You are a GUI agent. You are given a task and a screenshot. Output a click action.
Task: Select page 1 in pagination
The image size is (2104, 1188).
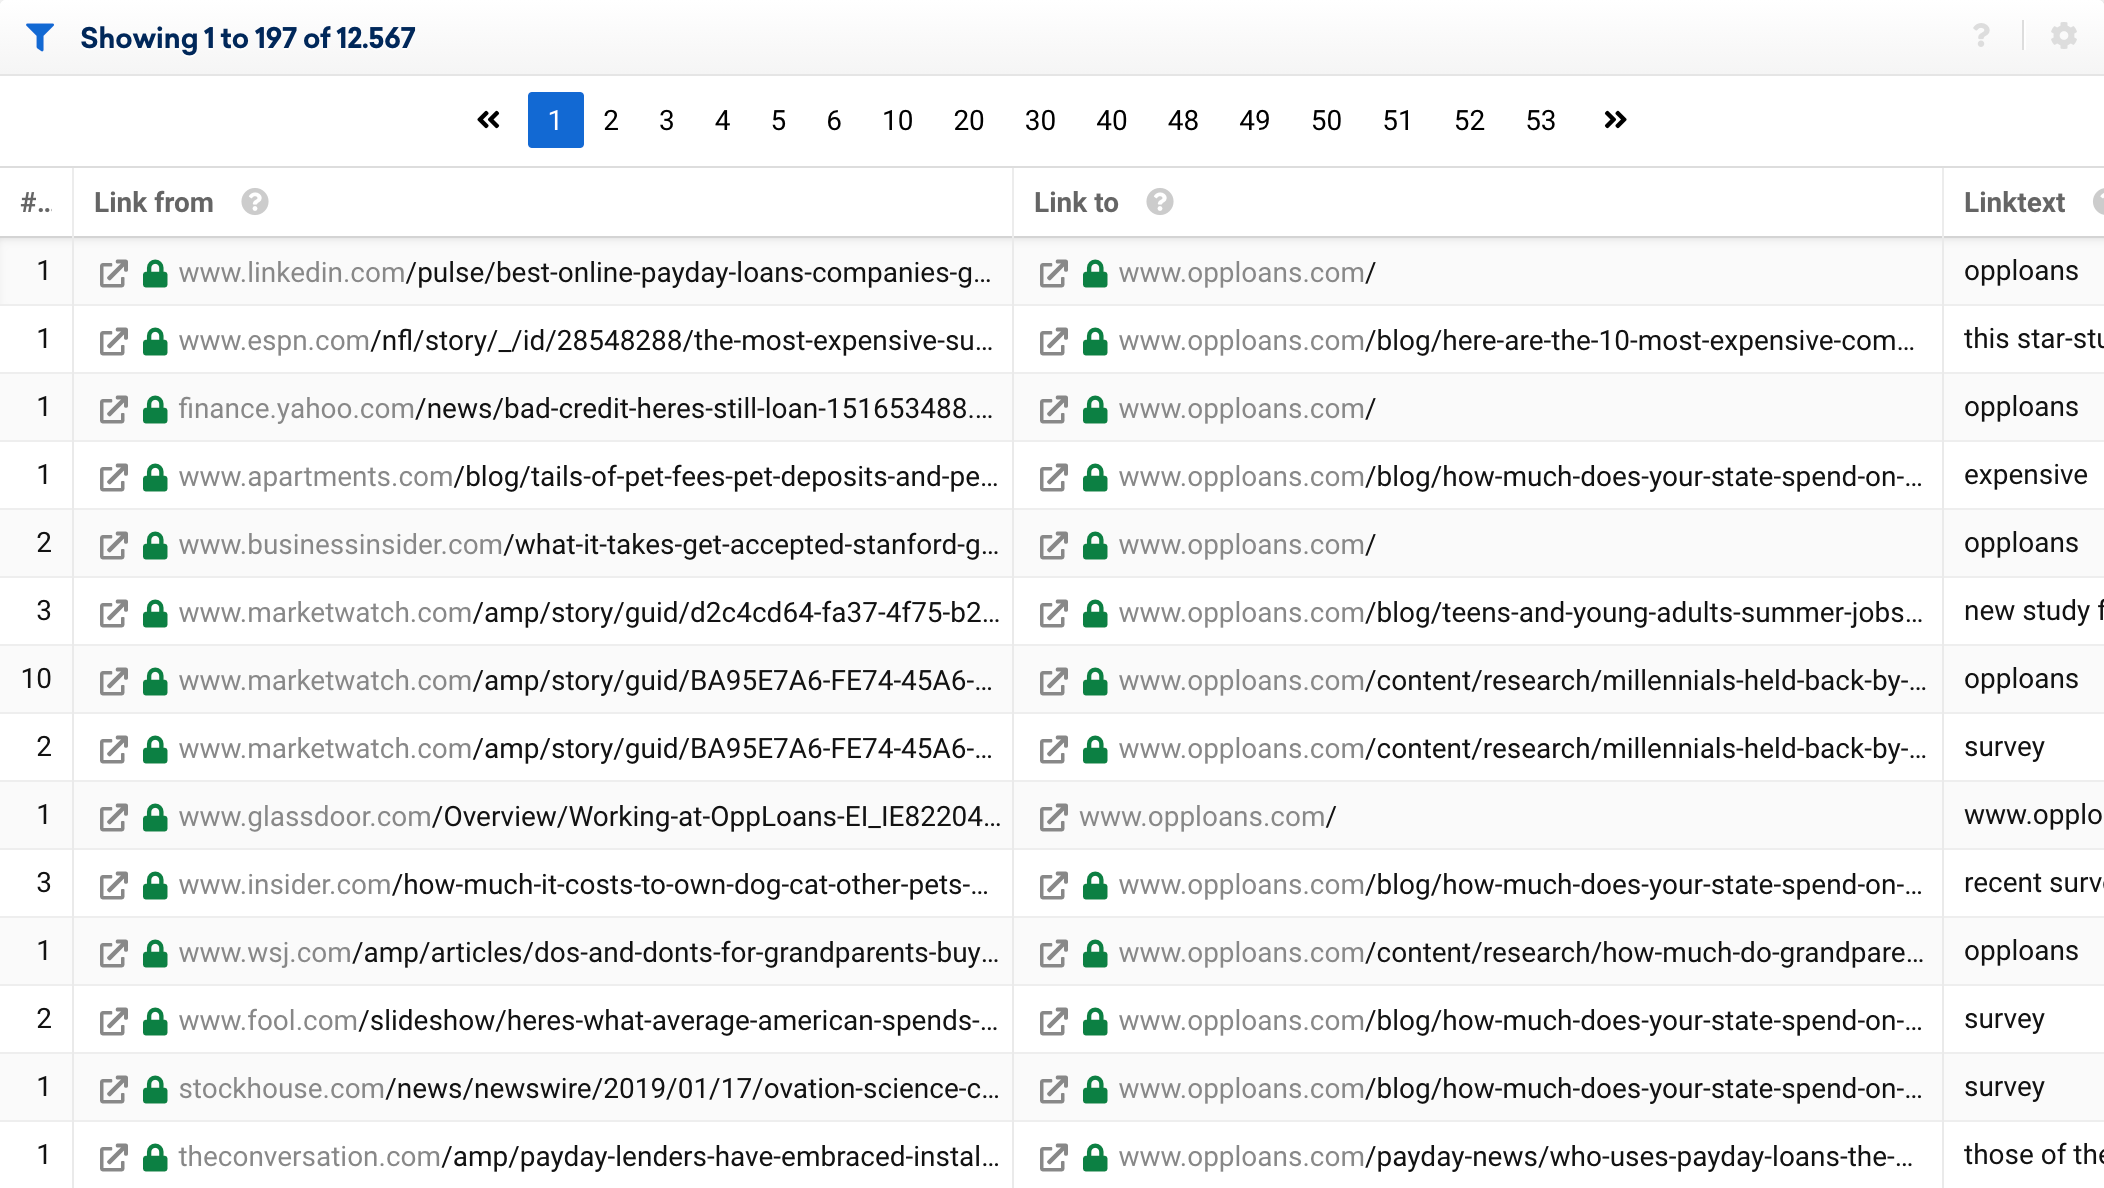pos(556,120)
